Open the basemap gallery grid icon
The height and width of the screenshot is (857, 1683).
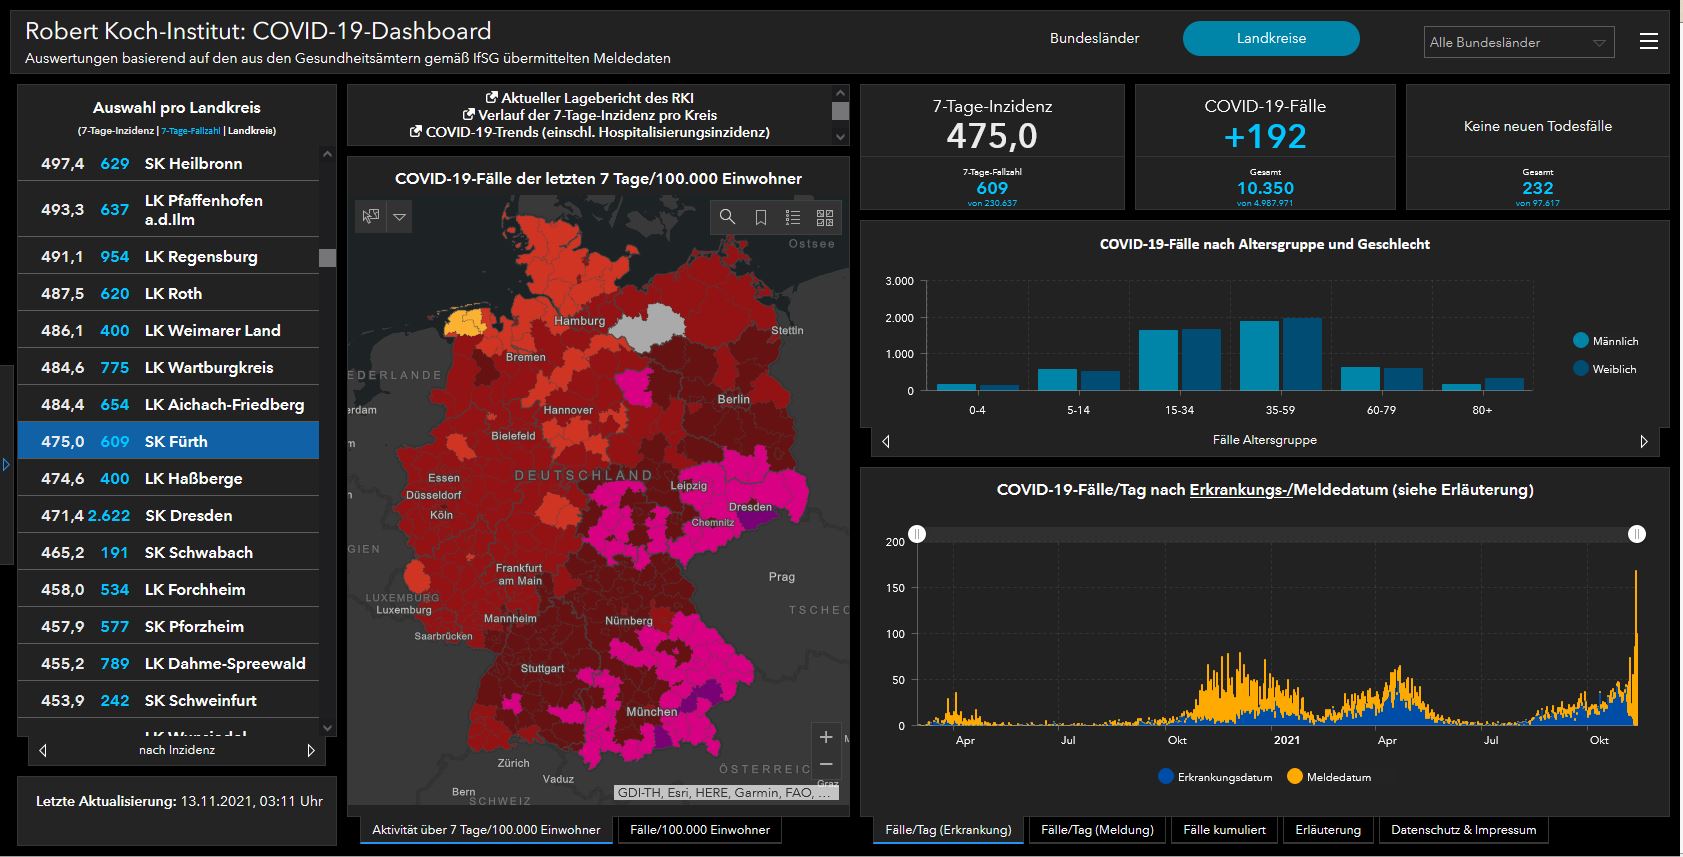click(825, 217)
